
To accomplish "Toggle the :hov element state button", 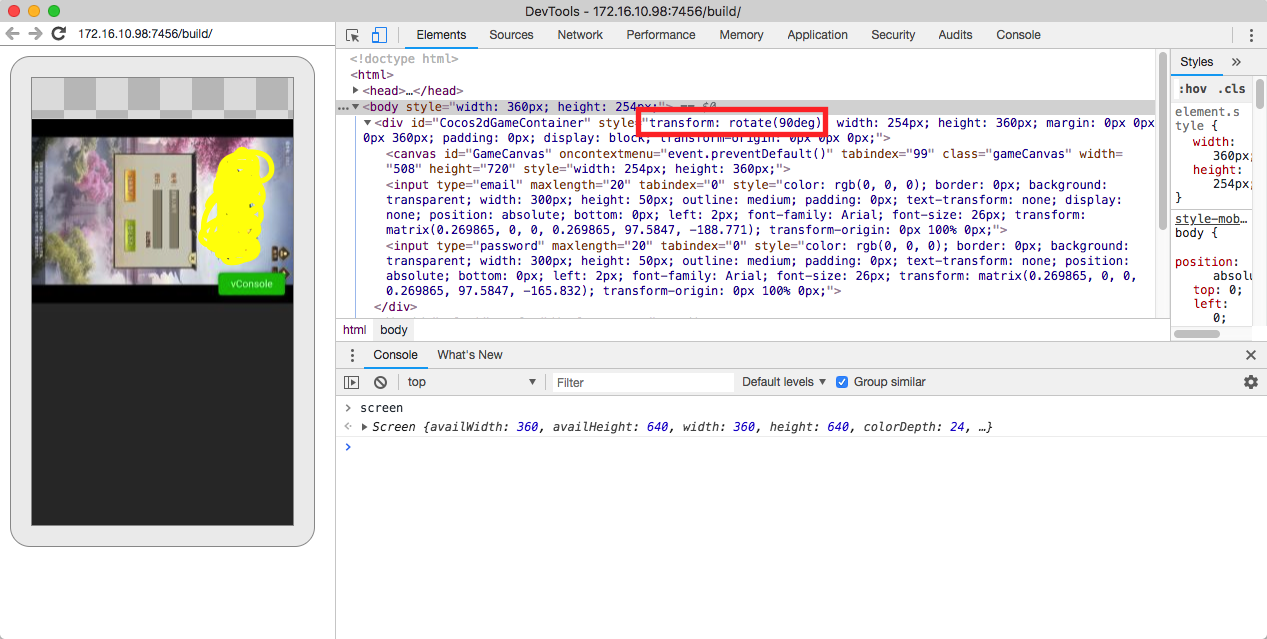I will 1193,89.
